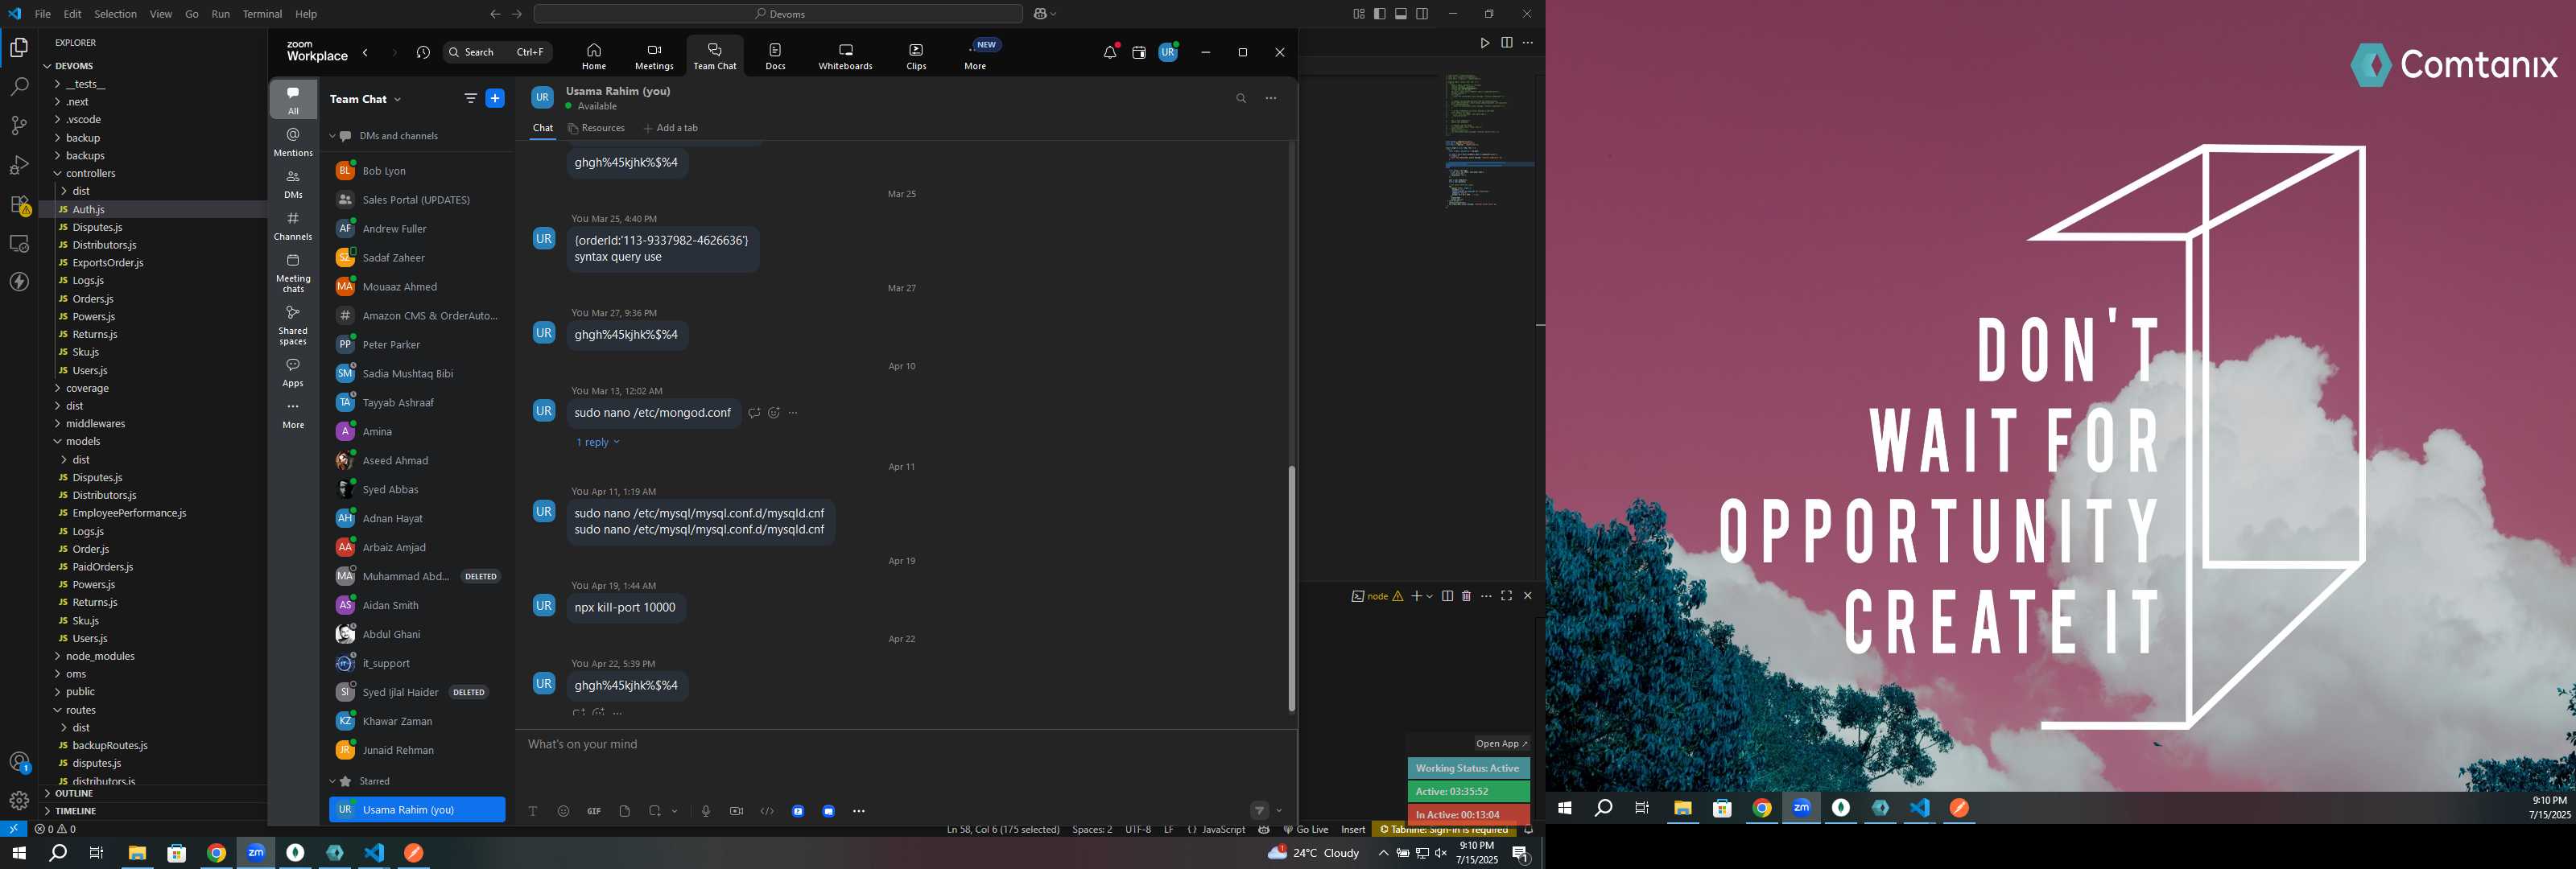Click JavaScript language mode in status bar
The height and width of the screenshot is (869, 2576).
pyautogui.click(x=1223, y=829)
